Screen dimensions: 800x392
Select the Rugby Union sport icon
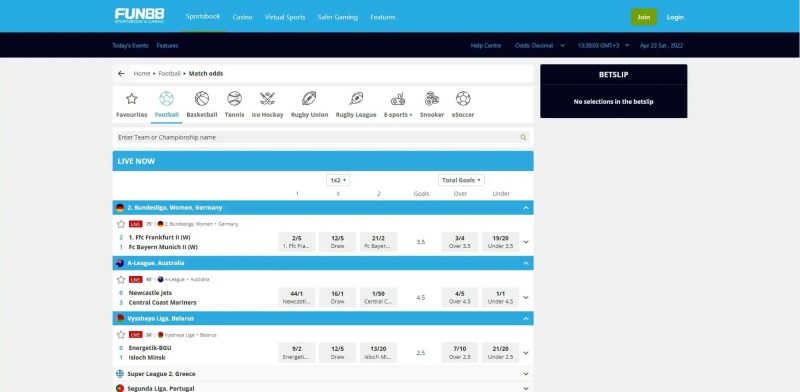click(309, 99)
